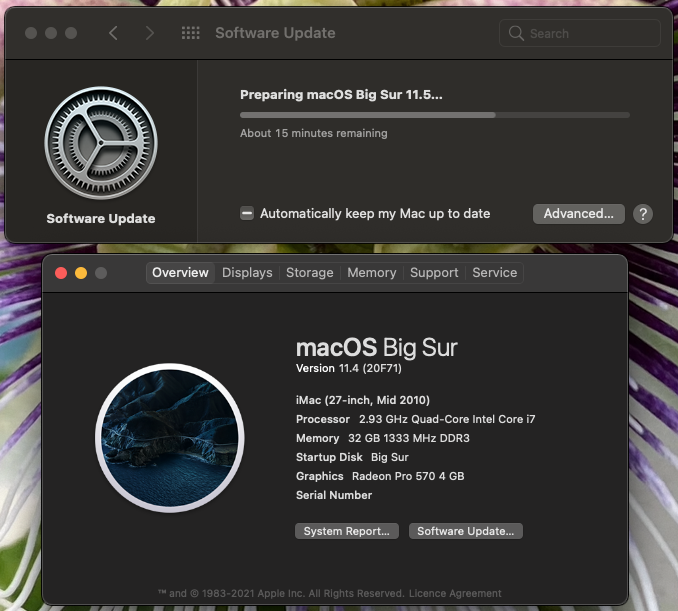Image resolution: width=678 pixels, height=611 pixels.
Task: Click the large Software Update gear icon
Action: 101,143
